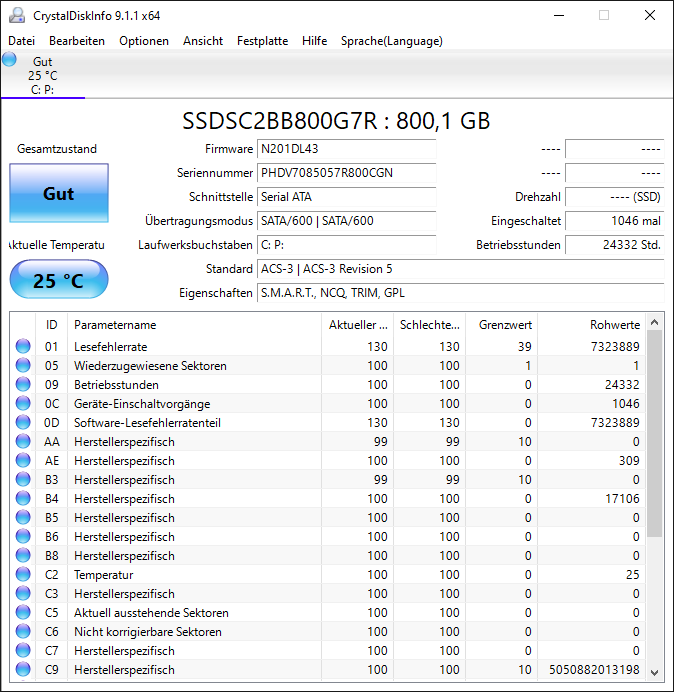The width and height of the screenshot is (674, 692).
Task: Click the status orb for ID C7 row
Action: click(x=23, y=650)
